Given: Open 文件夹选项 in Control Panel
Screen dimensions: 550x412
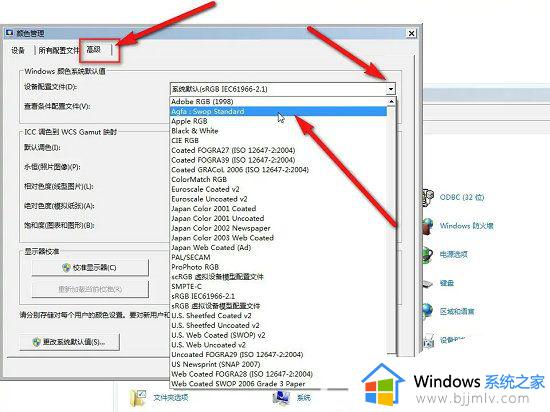Looking at the screenshot, I should [171, 397].
